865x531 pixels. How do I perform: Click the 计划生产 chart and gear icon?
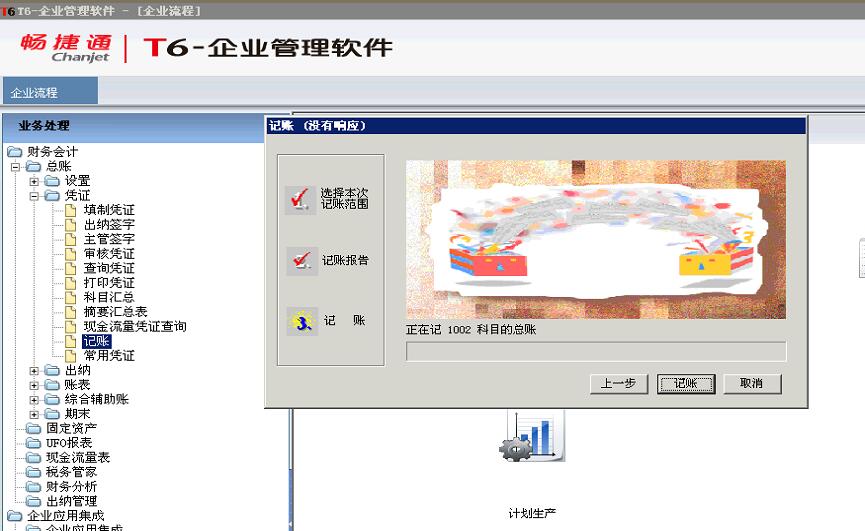coord(532,437)
